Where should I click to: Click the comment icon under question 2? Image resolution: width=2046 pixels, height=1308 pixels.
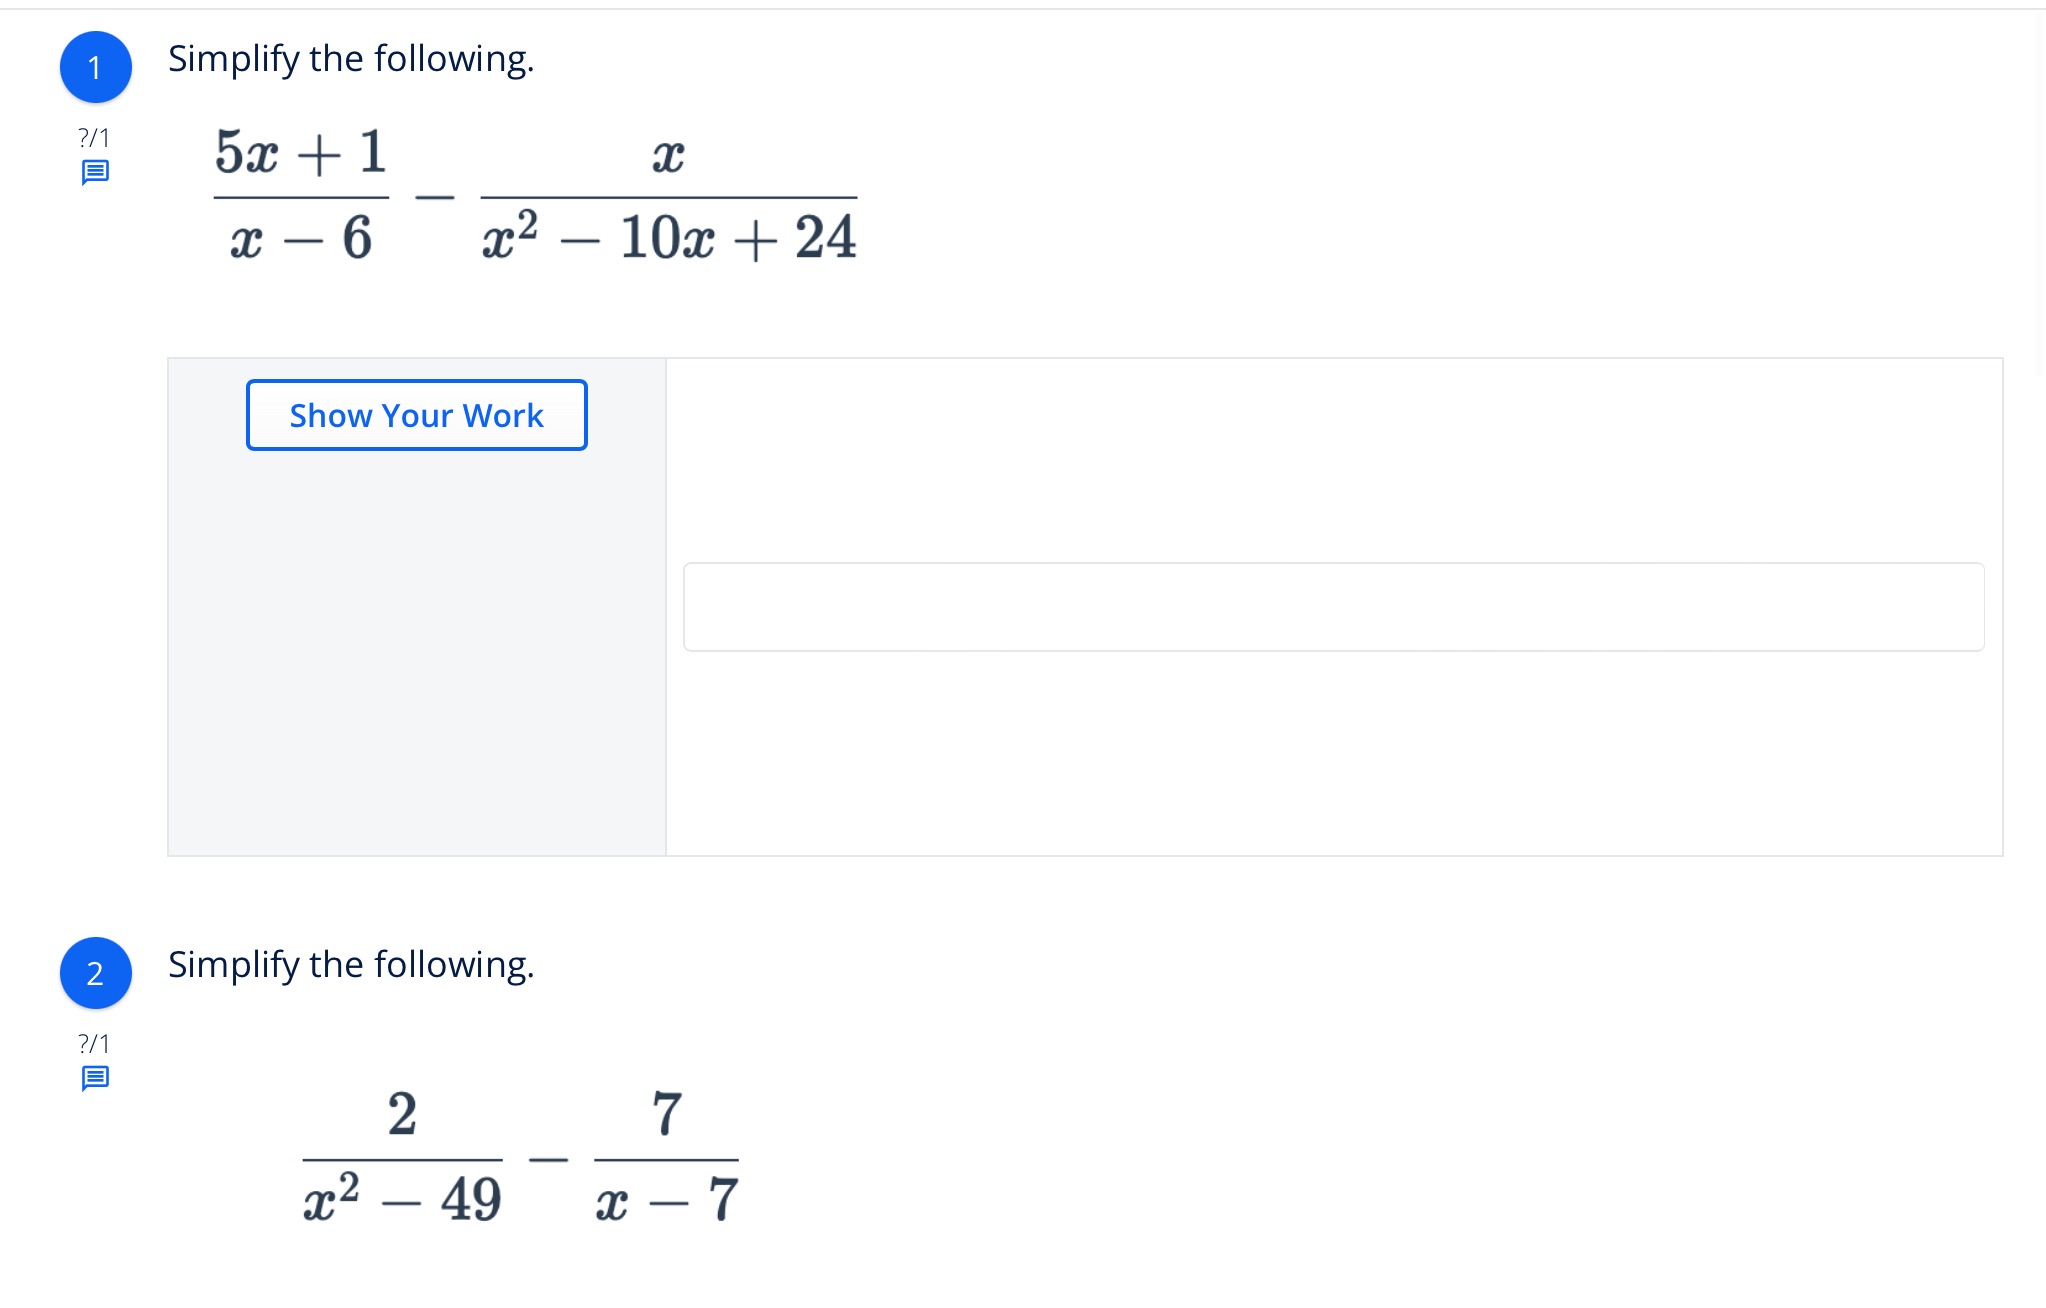95,1078
